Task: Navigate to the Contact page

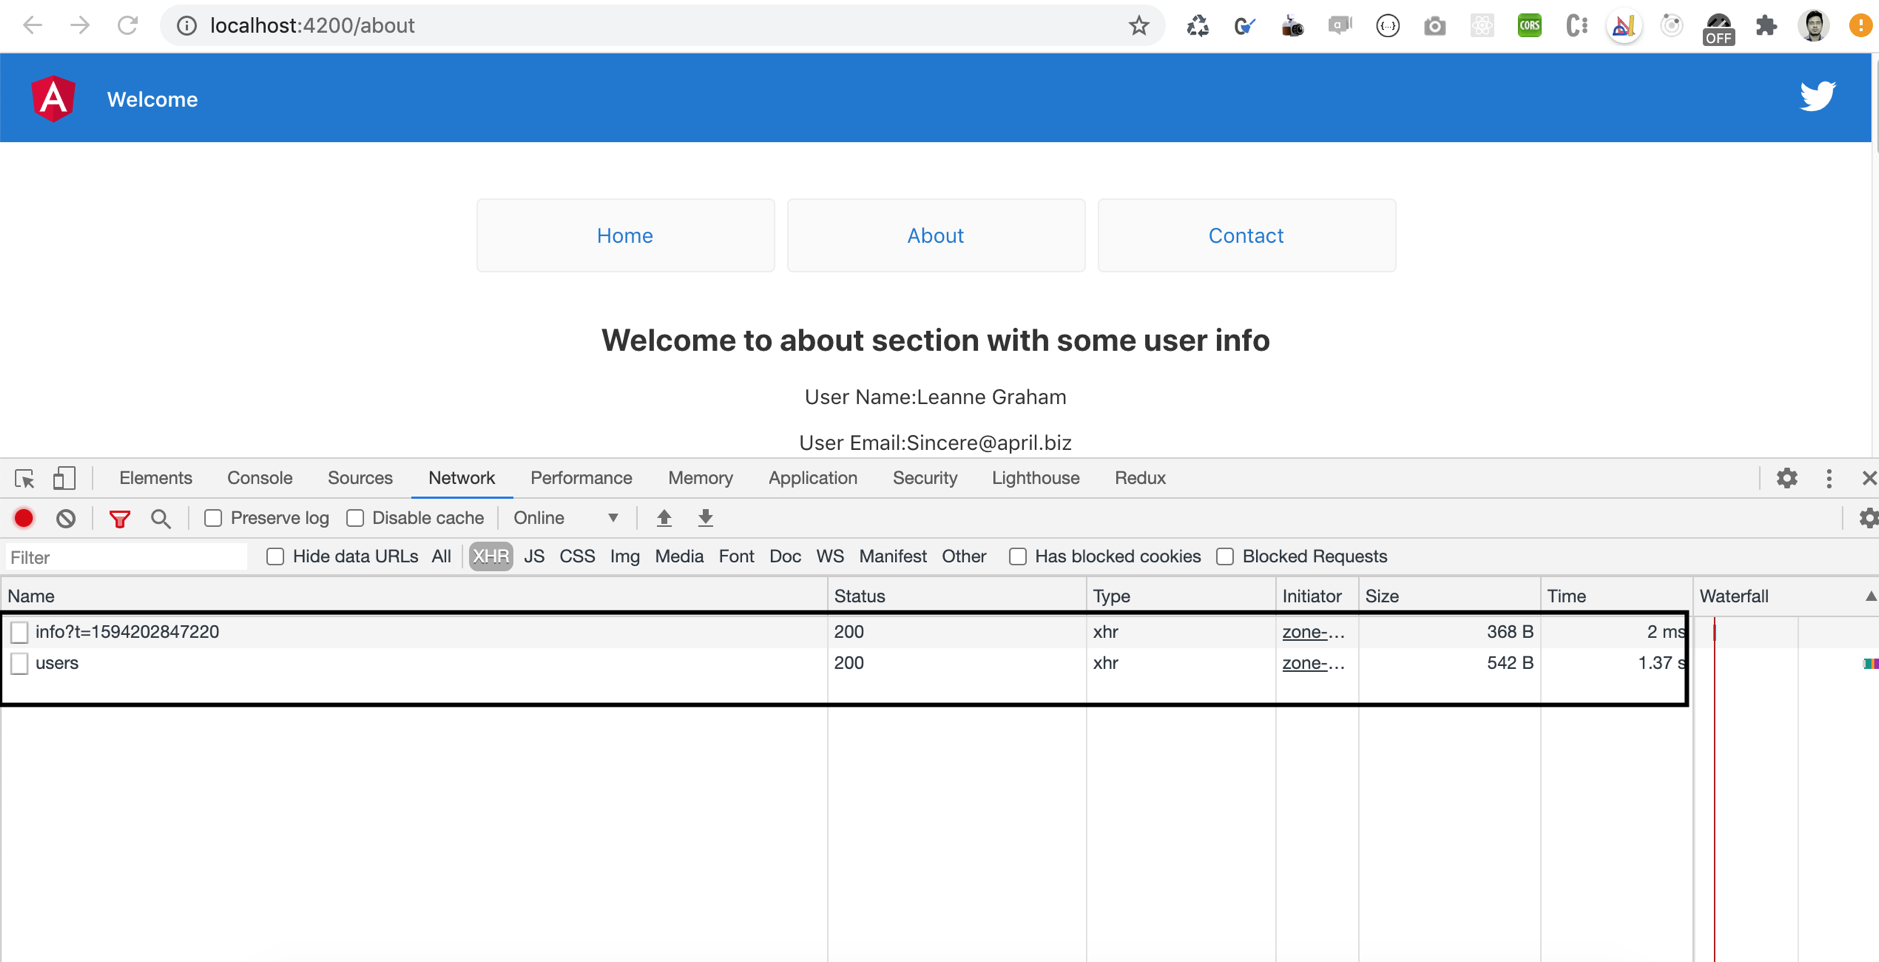Action: 1245,235
